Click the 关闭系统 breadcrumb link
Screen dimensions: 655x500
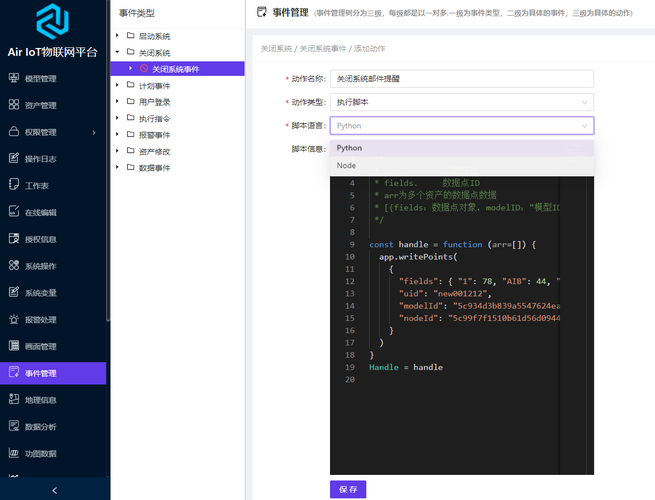pos(276,49)
